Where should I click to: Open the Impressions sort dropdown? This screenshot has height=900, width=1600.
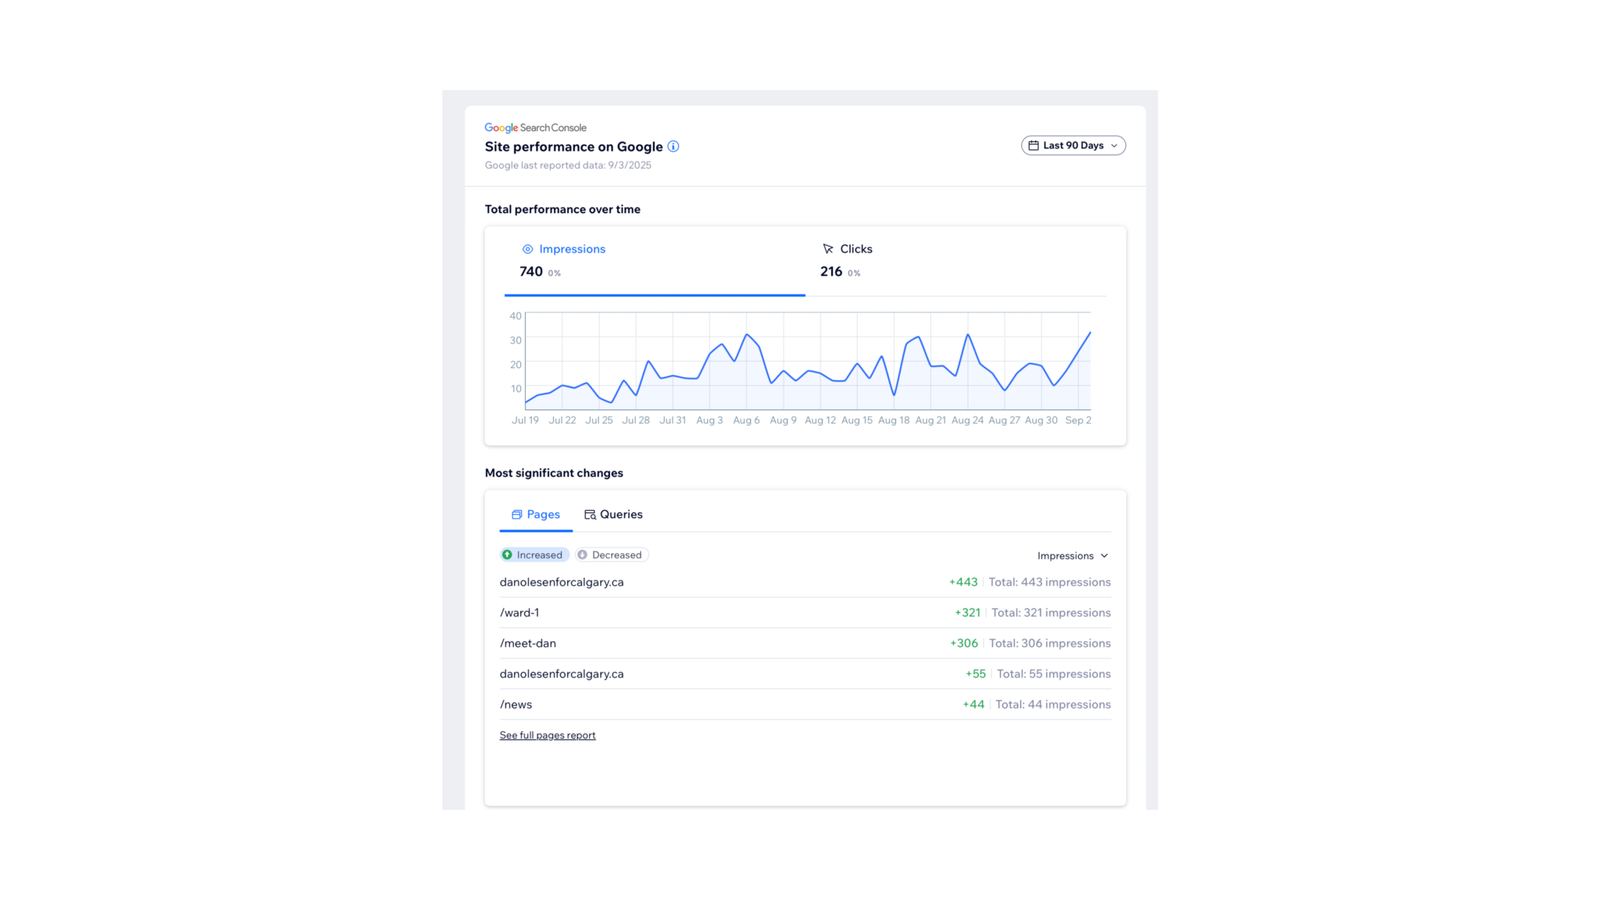[1072, 555]
